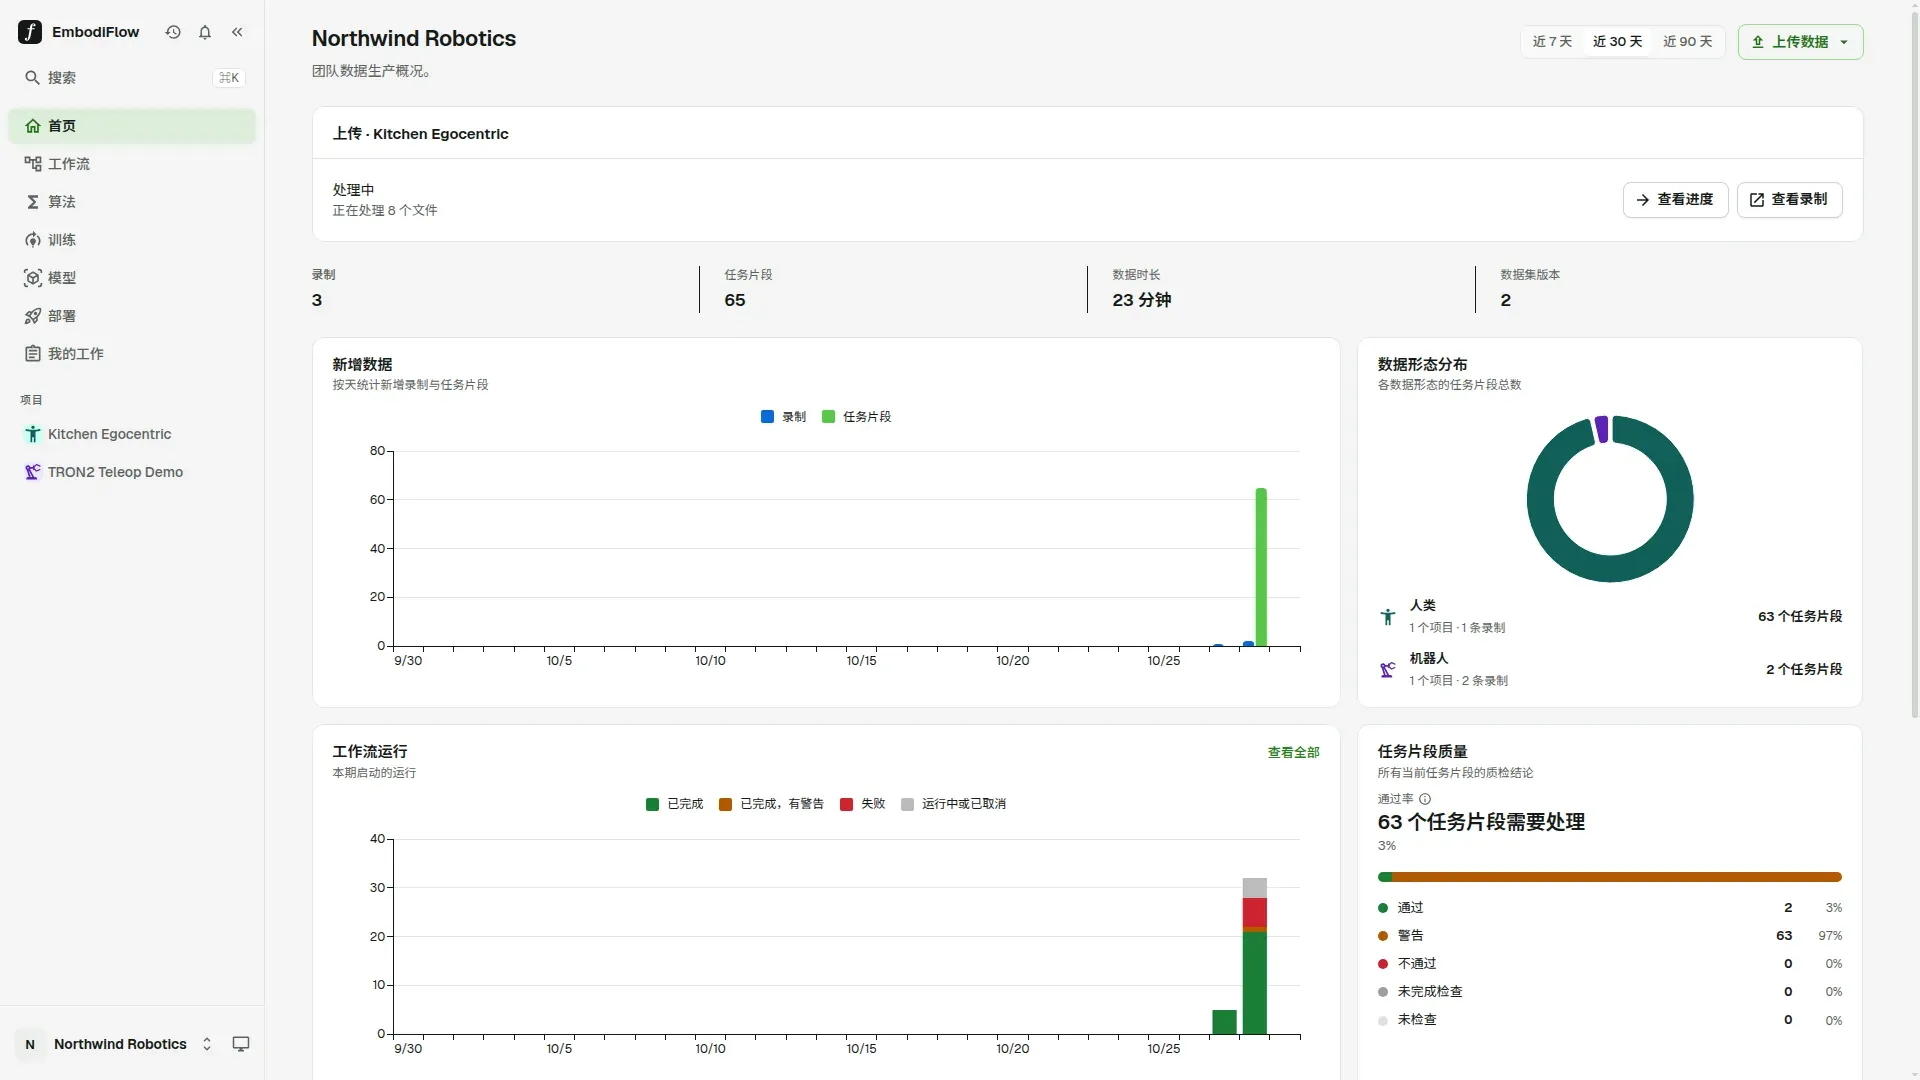Click the workflow icon beside 工作流

[x=33, y=164]
